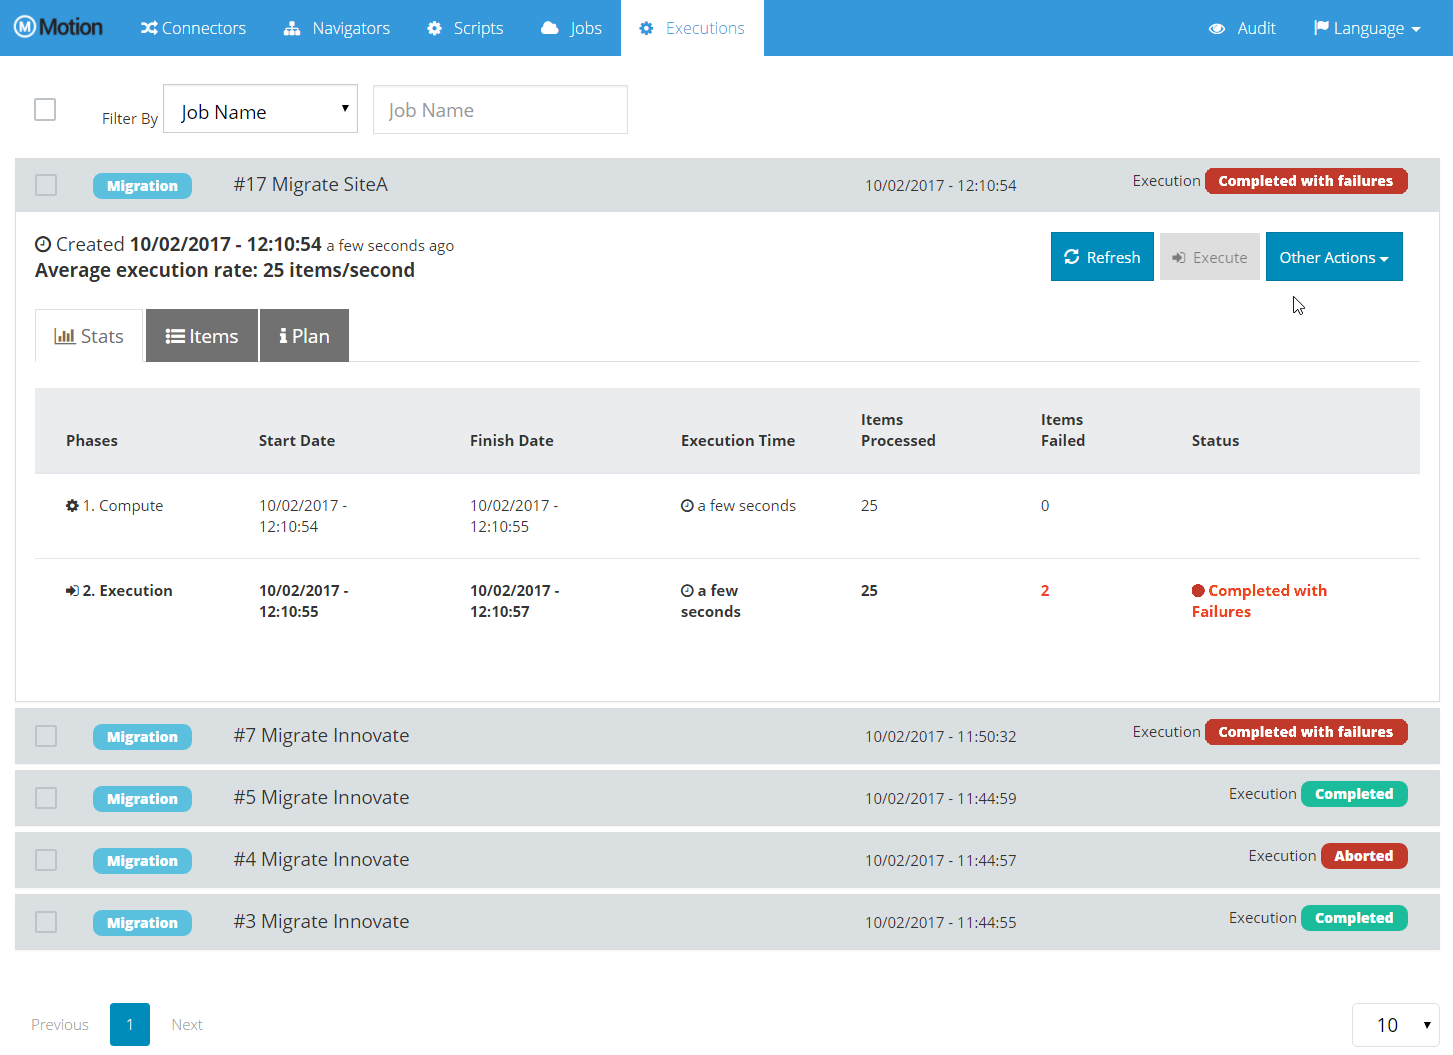
Task: Click the Next pagination link
Action: click(187, 1025)
